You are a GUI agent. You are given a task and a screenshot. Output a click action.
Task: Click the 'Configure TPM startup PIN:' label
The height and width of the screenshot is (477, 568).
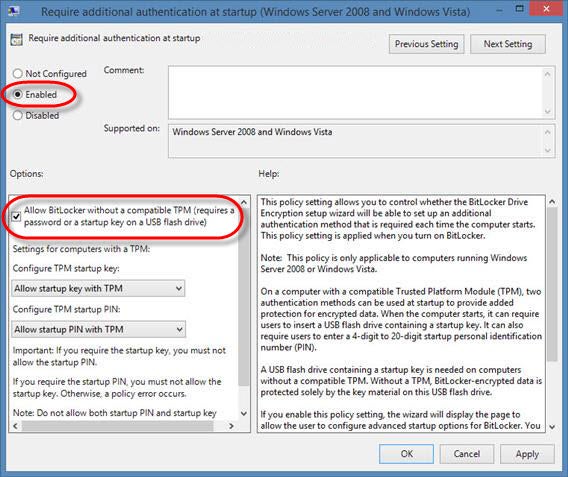66,309
